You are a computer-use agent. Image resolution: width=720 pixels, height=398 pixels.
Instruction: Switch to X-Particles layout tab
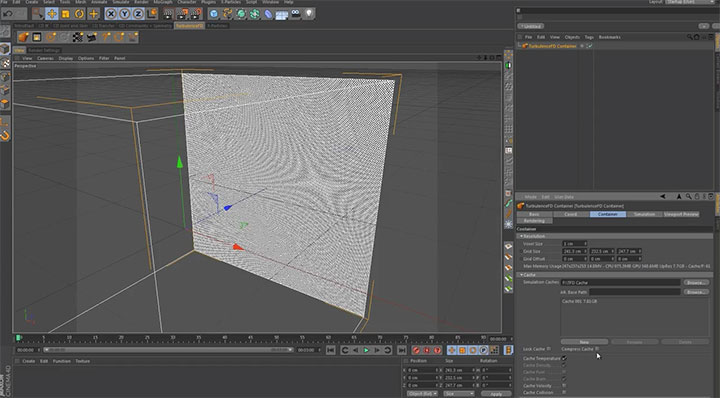pyautogui.click(x=217, y=26)
